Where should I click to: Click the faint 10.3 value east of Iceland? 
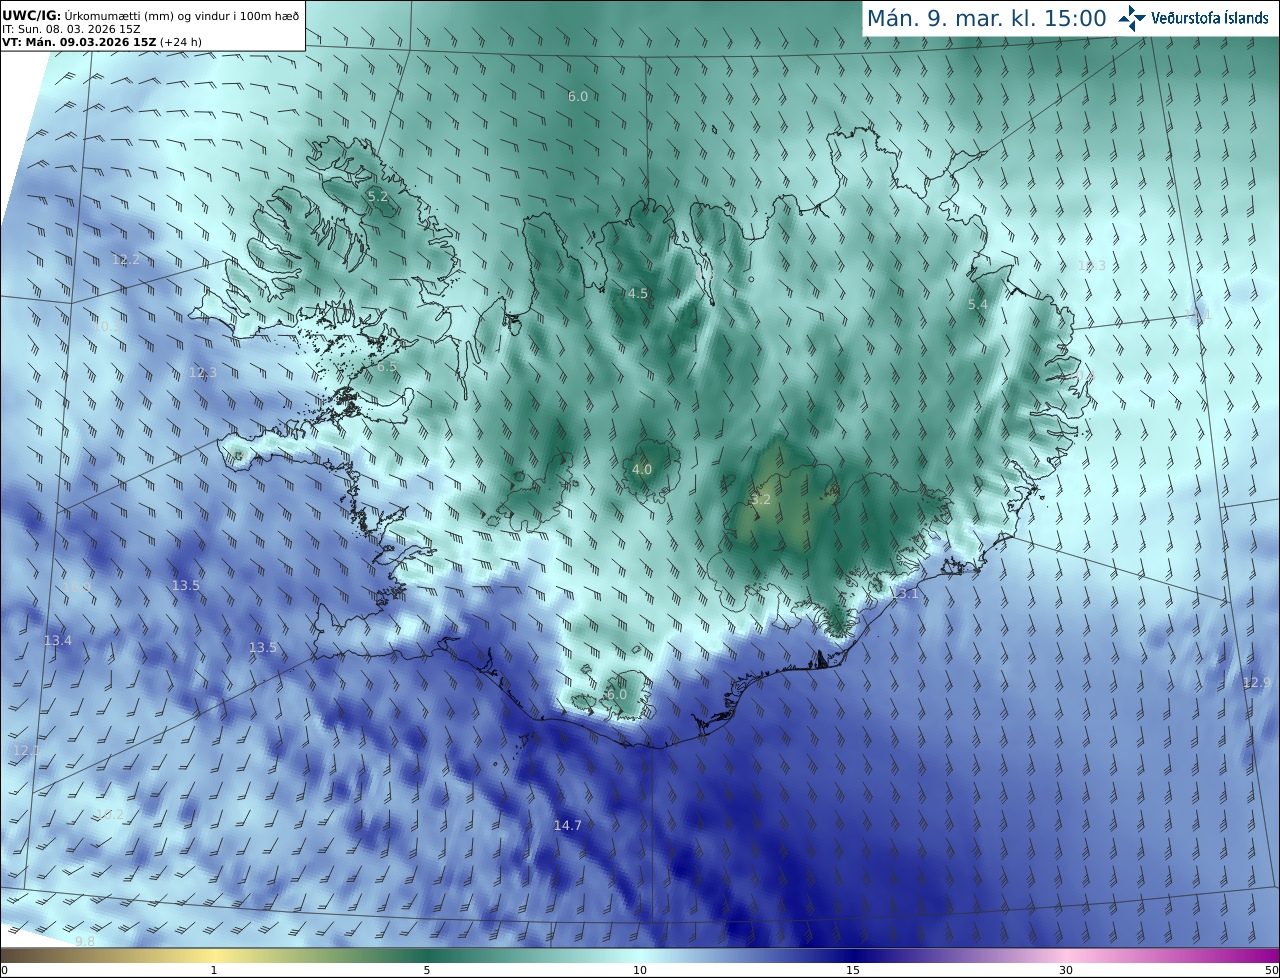point(1092,265)
